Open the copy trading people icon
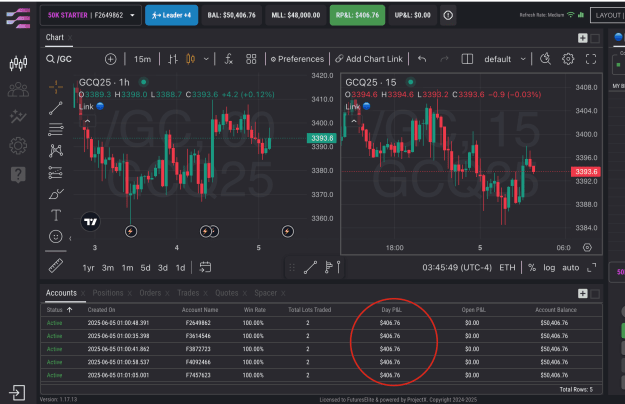This screenshot has width=625, height=404. click(18, 90)
